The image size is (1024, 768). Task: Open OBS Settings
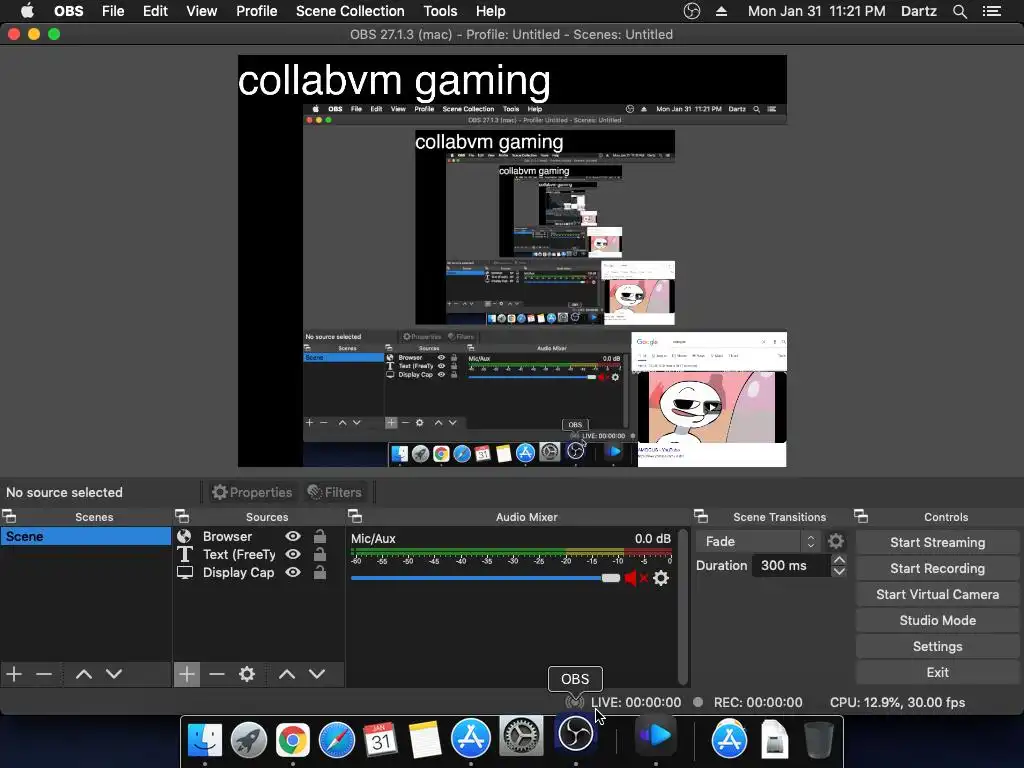coord(937,647)
